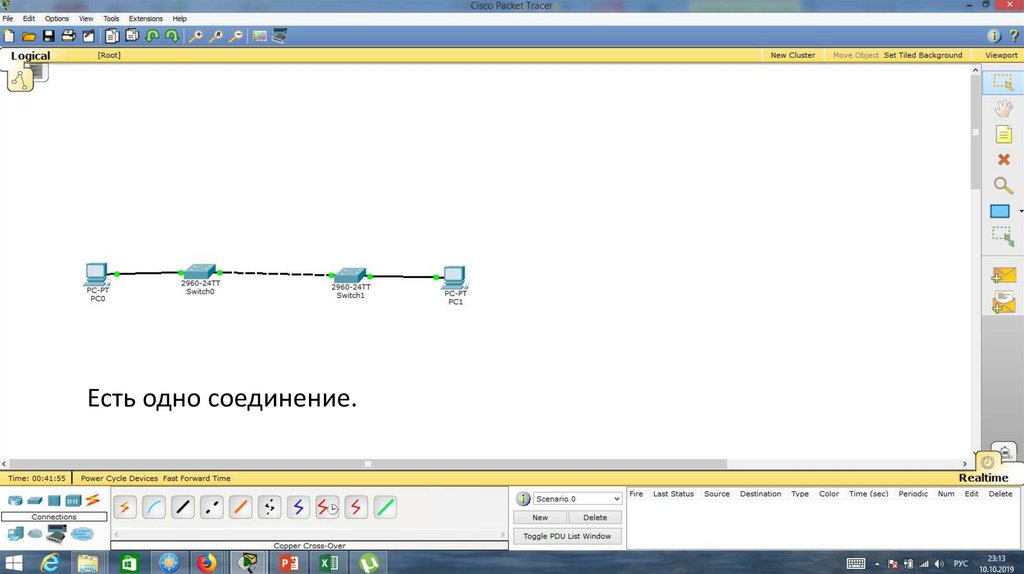Select the green Octal cable
Screen dimensions: 1024x574
coord(385,507)
